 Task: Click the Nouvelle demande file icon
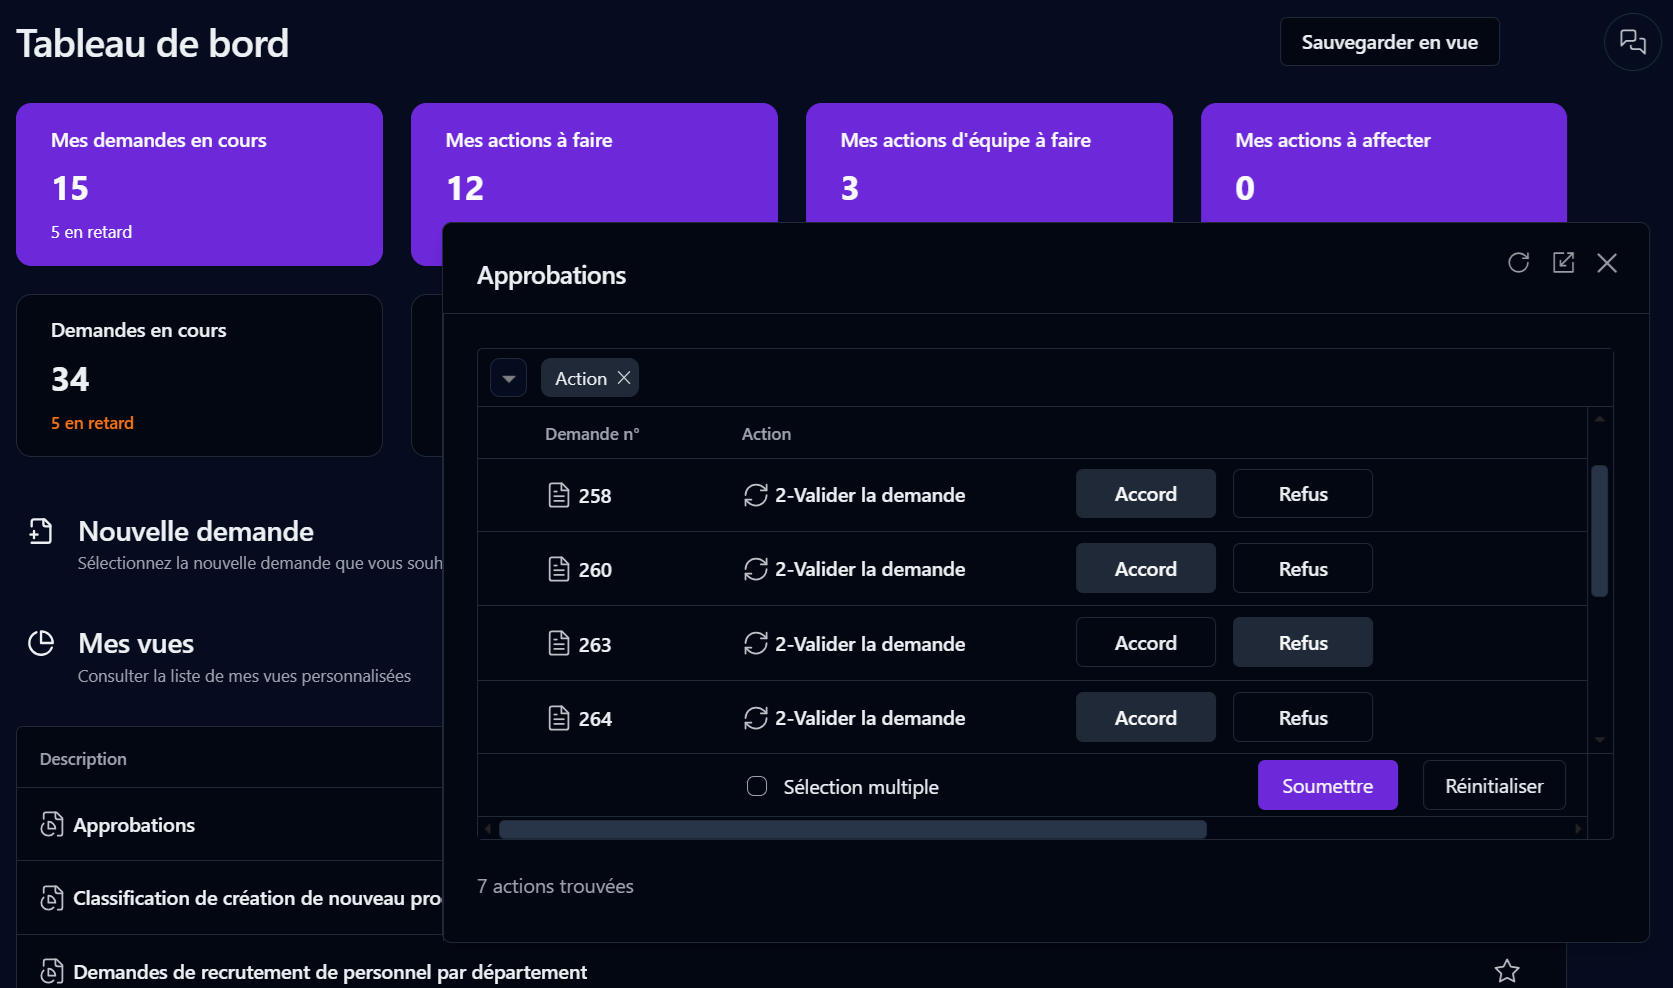click(x=41, y=531)
